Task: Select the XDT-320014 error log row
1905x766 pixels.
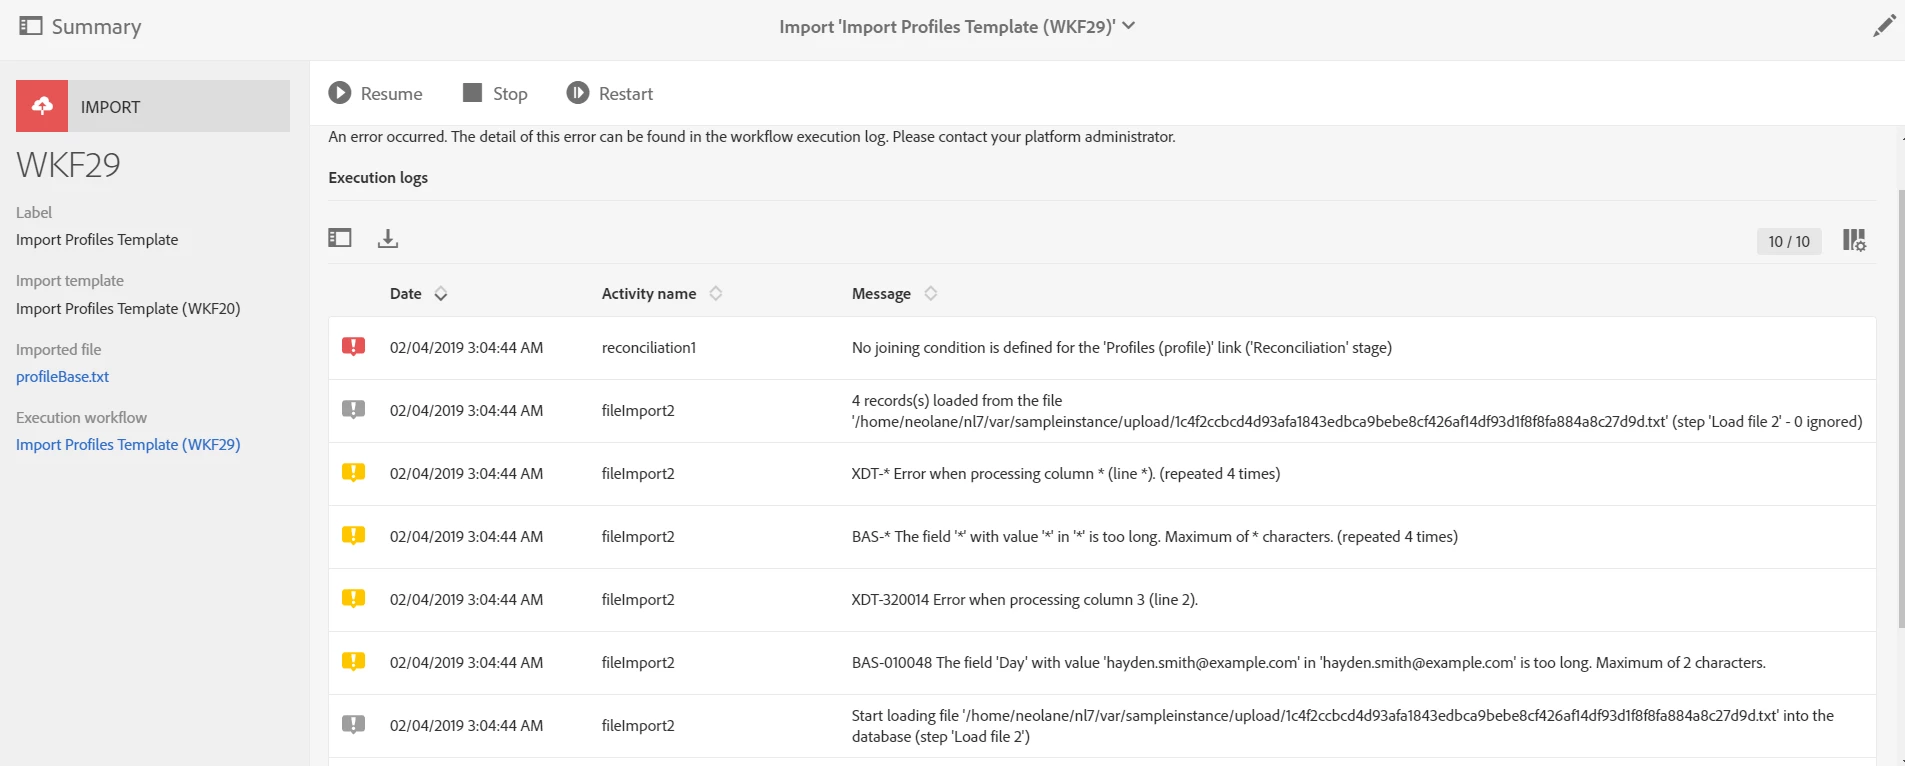Action: (x=1024, y=600)
